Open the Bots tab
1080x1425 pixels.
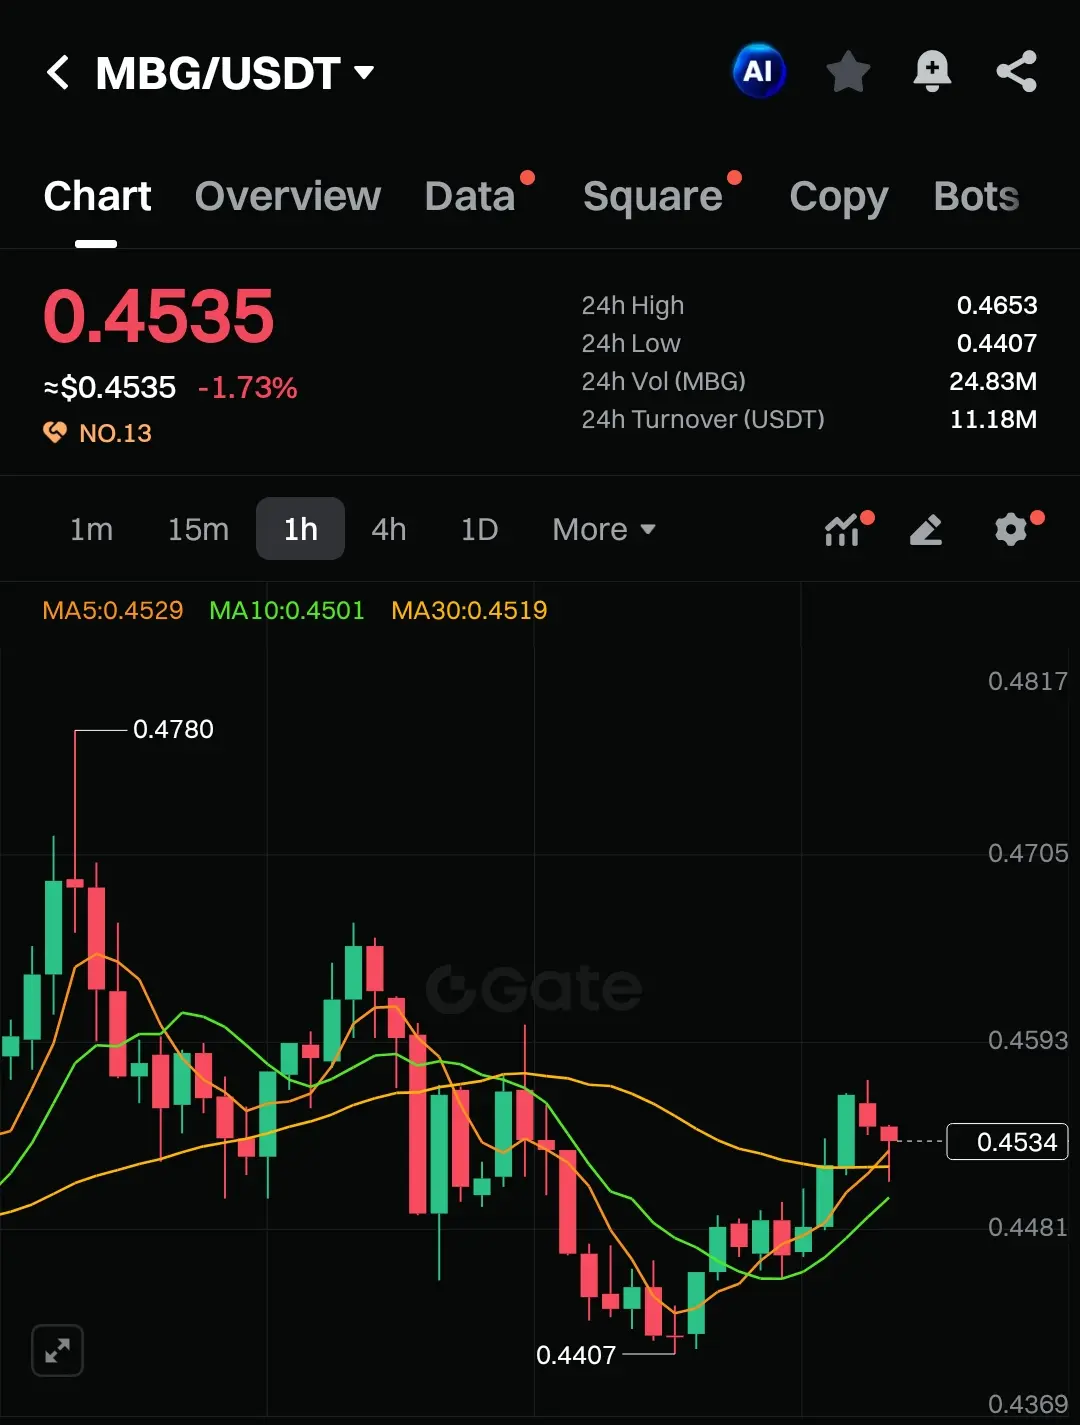[976, 197]
